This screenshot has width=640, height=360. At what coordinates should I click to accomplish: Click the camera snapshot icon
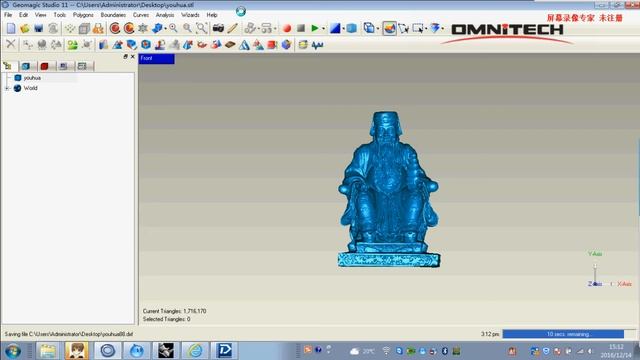(218, 28)
